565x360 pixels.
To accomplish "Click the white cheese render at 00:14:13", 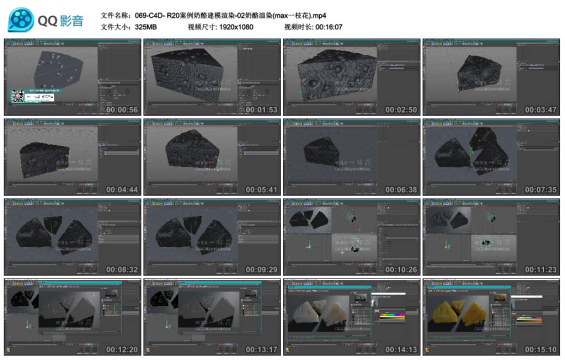I will click(352, 317).
